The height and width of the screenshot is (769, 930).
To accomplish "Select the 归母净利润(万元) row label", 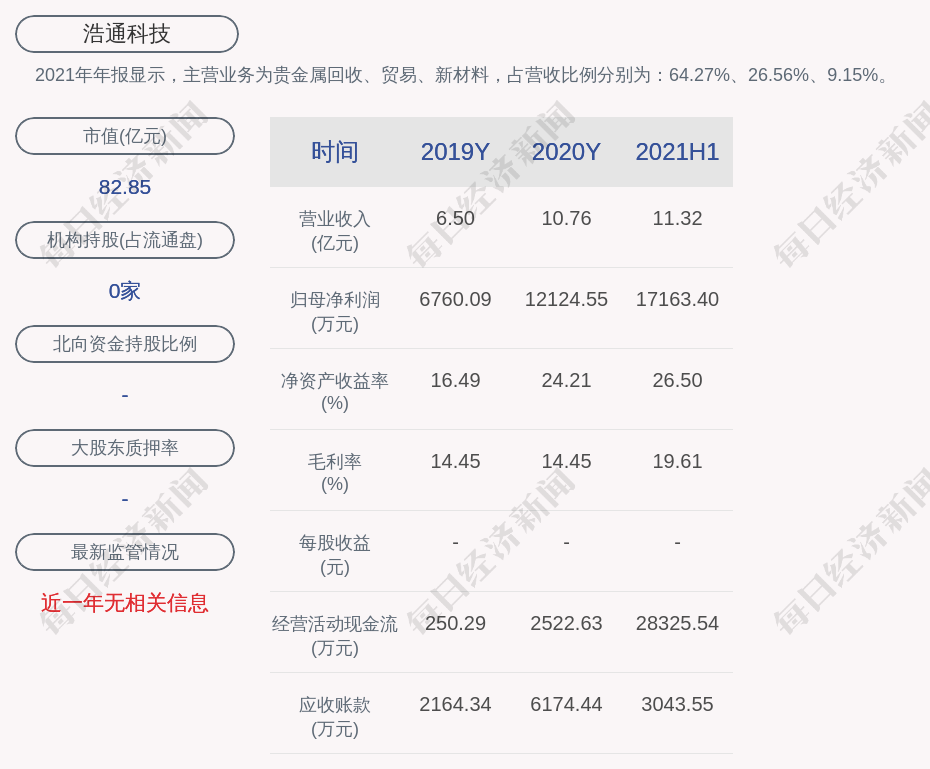I will tap(334, 311).
